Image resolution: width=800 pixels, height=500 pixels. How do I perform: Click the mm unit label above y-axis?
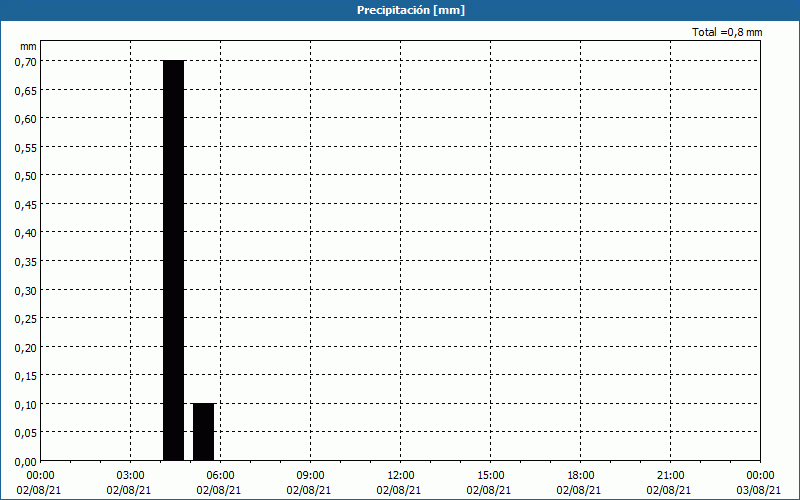coord(29,46)
